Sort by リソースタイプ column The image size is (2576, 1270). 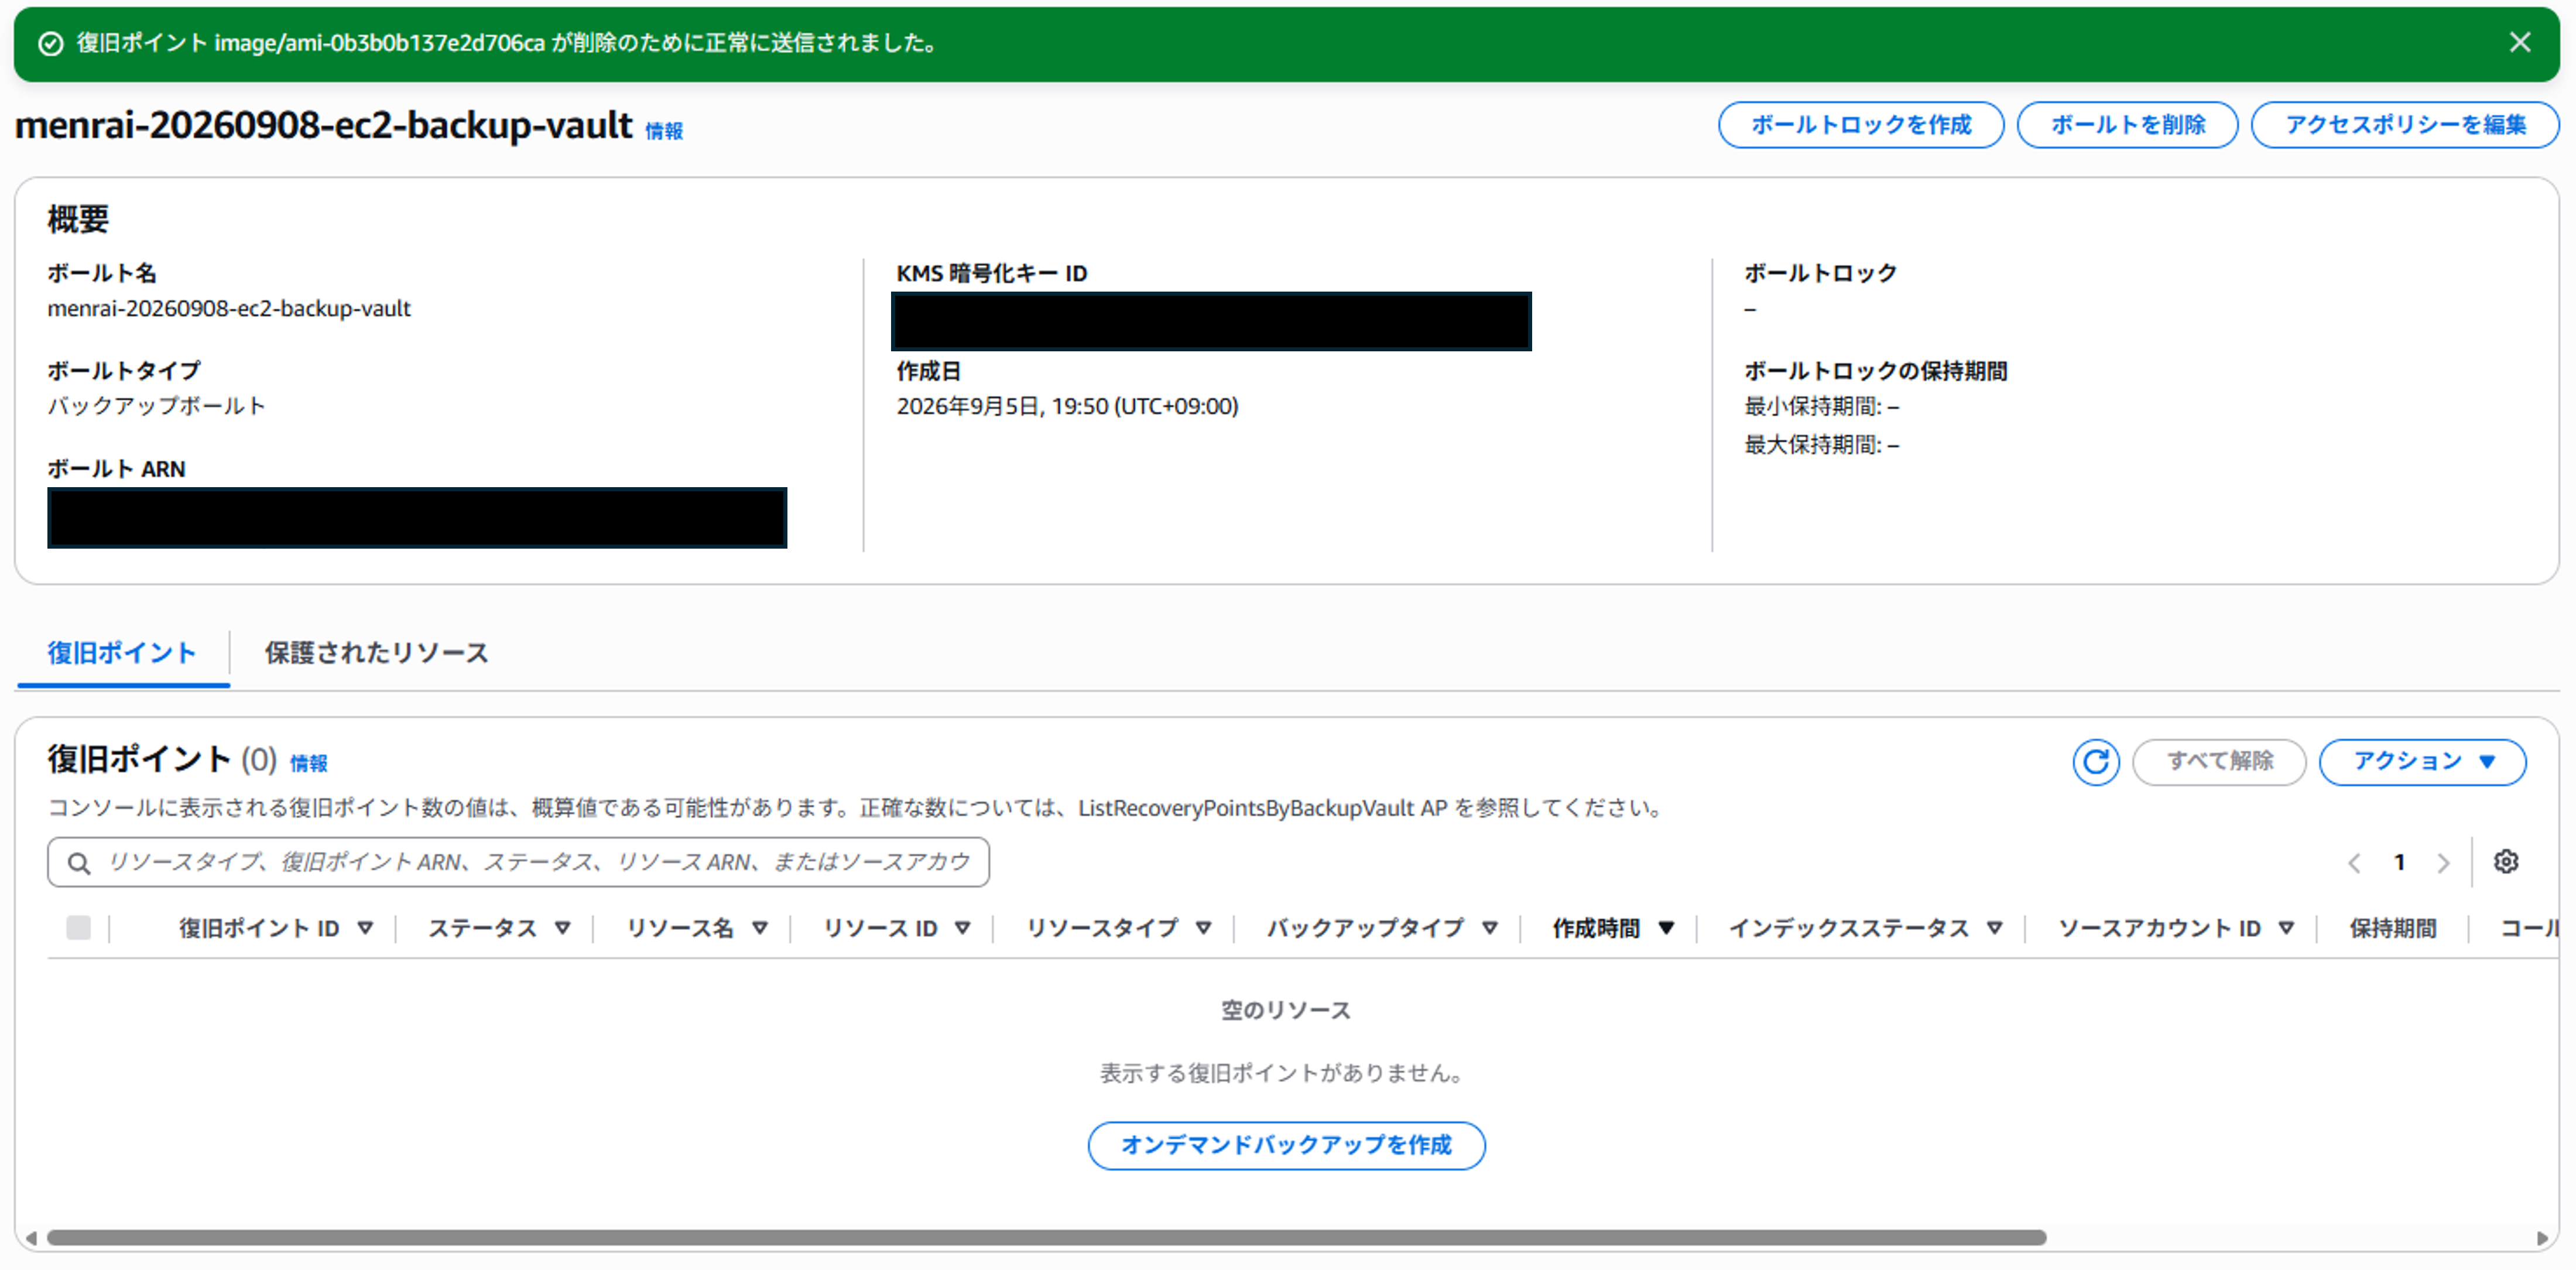coord(1119,928)
